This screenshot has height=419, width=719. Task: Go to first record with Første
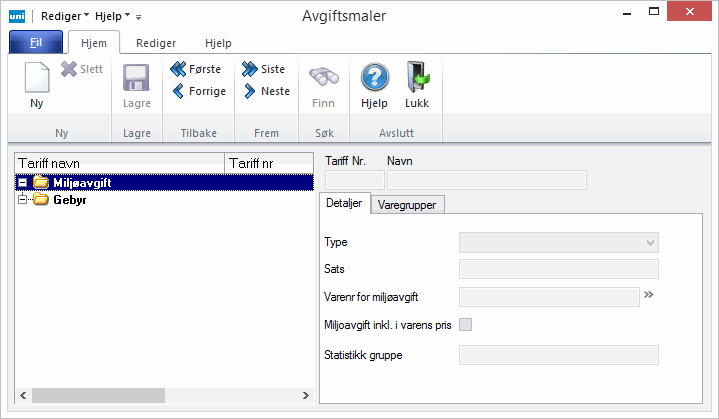click(197, 69)
